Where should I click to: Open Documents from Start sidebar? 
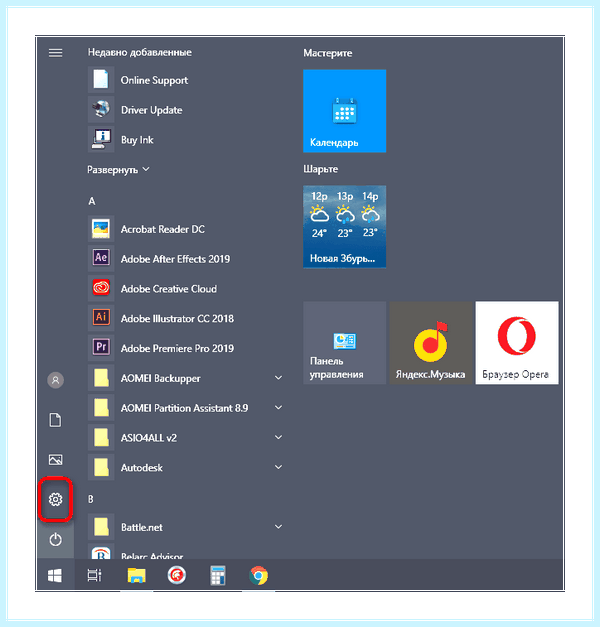(x=56, y=420)
